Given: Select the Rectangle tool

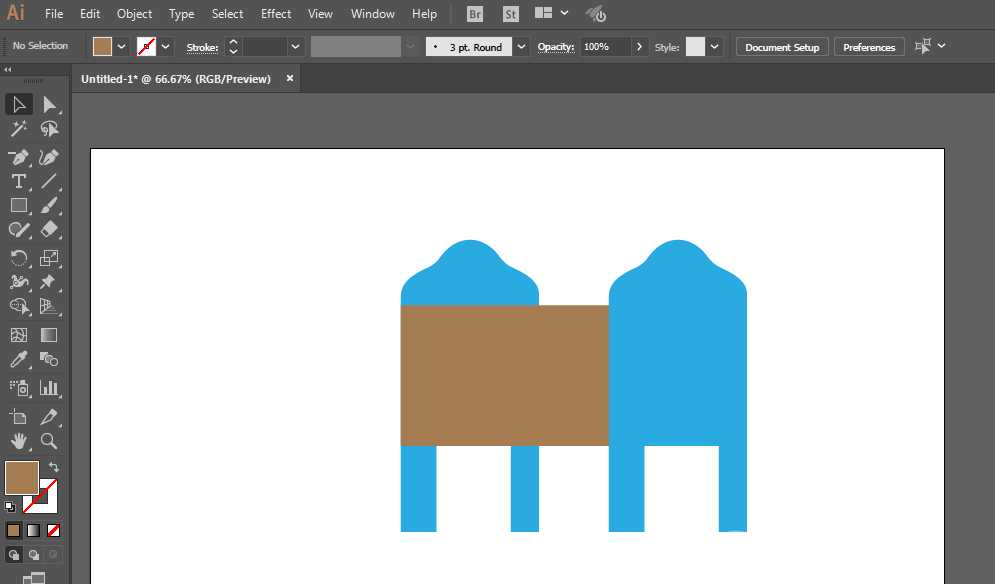Looking at the screenshot, I should pos(18,206).
